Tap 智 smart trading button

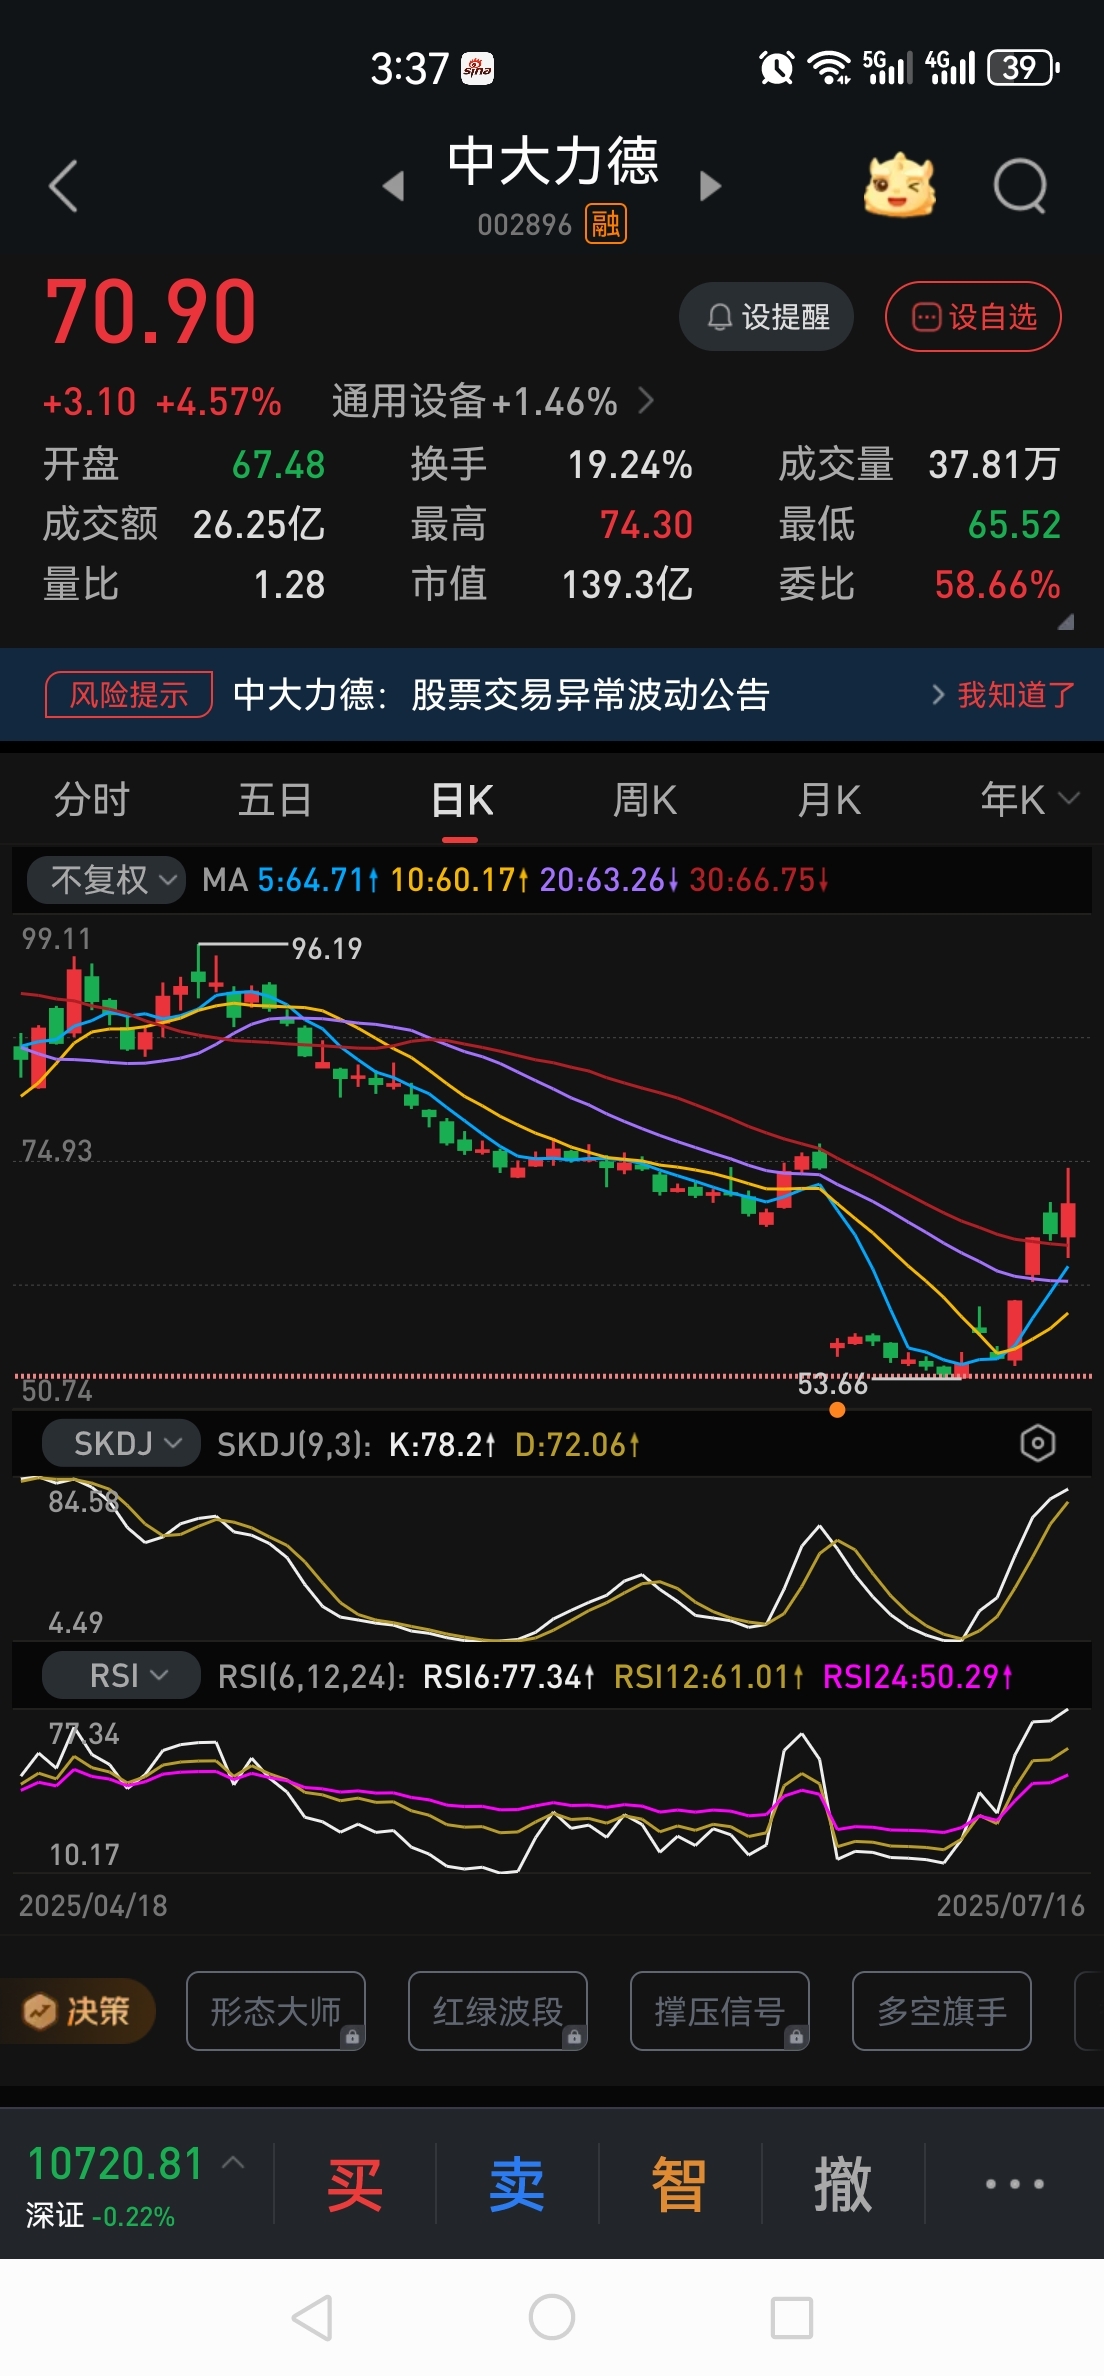(x=679, y=2184)
